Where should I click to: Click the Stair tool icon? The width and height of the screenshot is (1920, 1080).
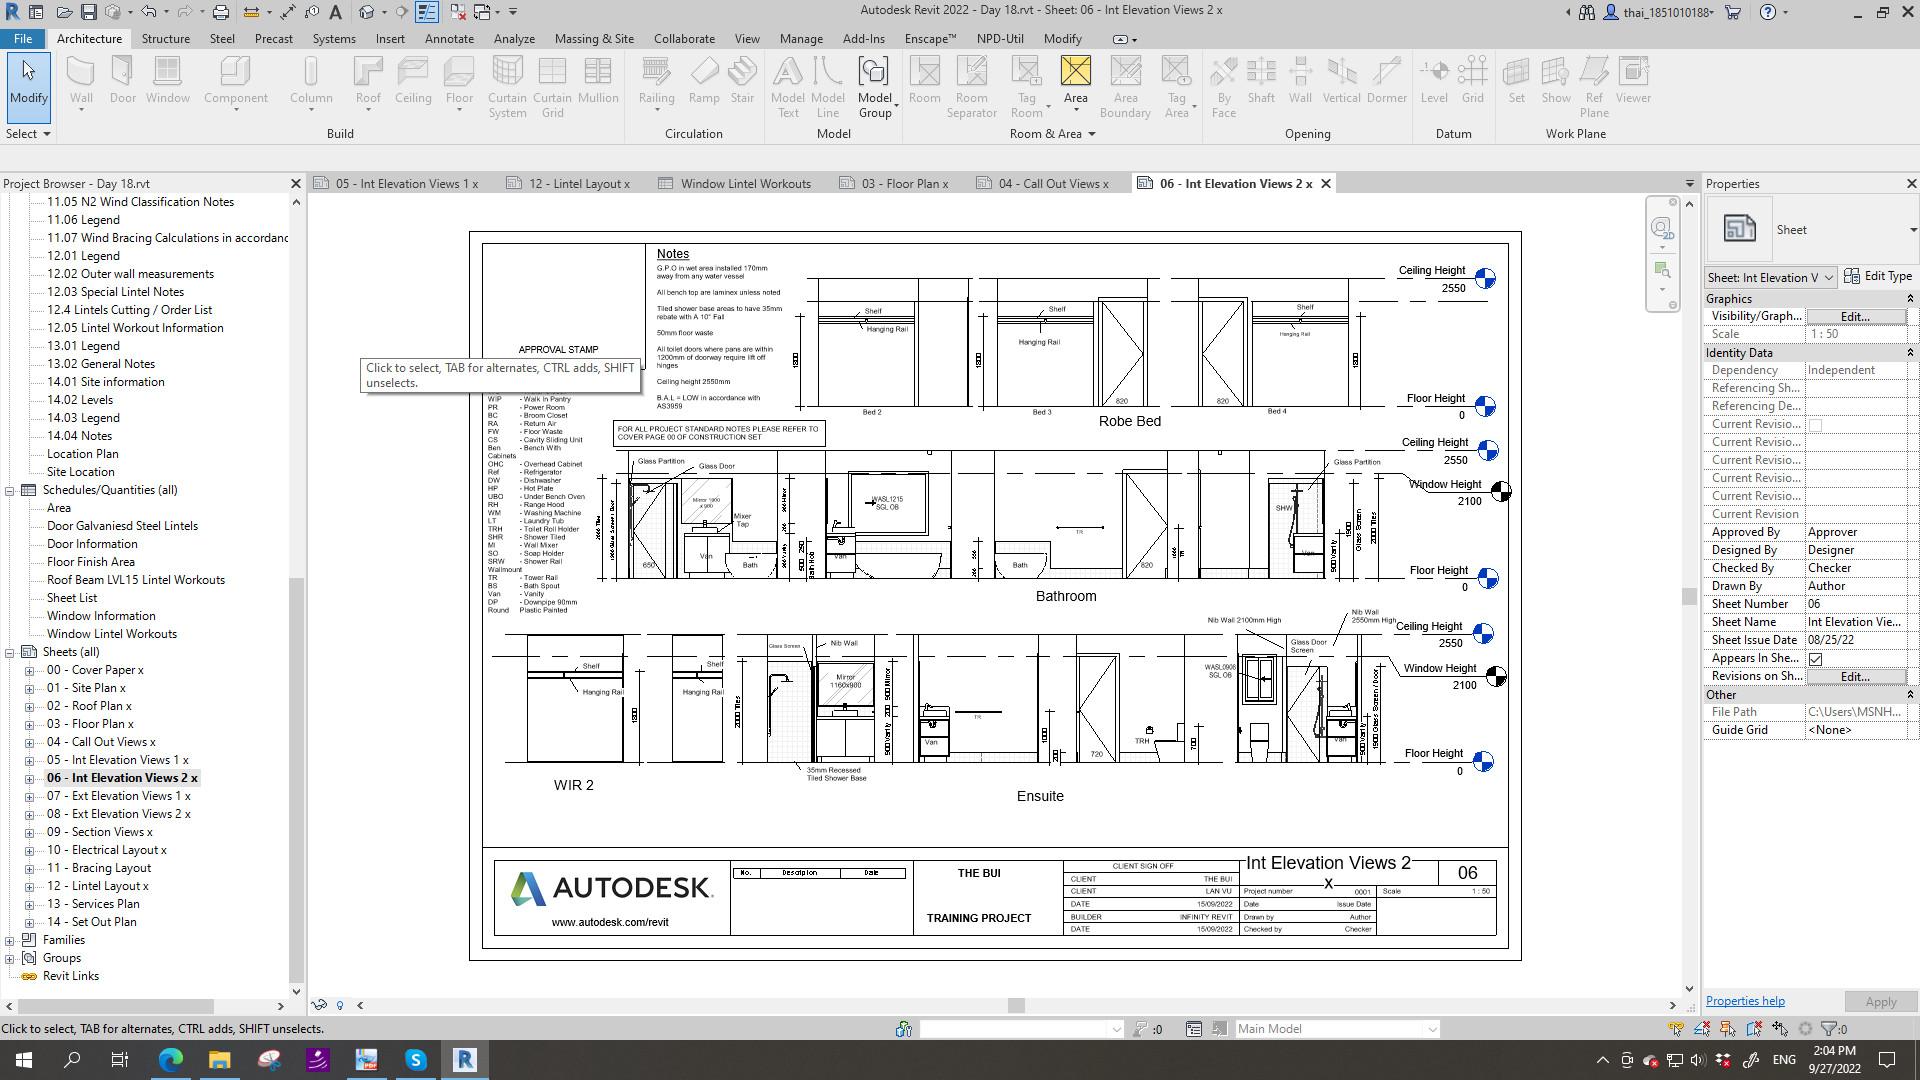pyautogui.click(x=742, y=80)
